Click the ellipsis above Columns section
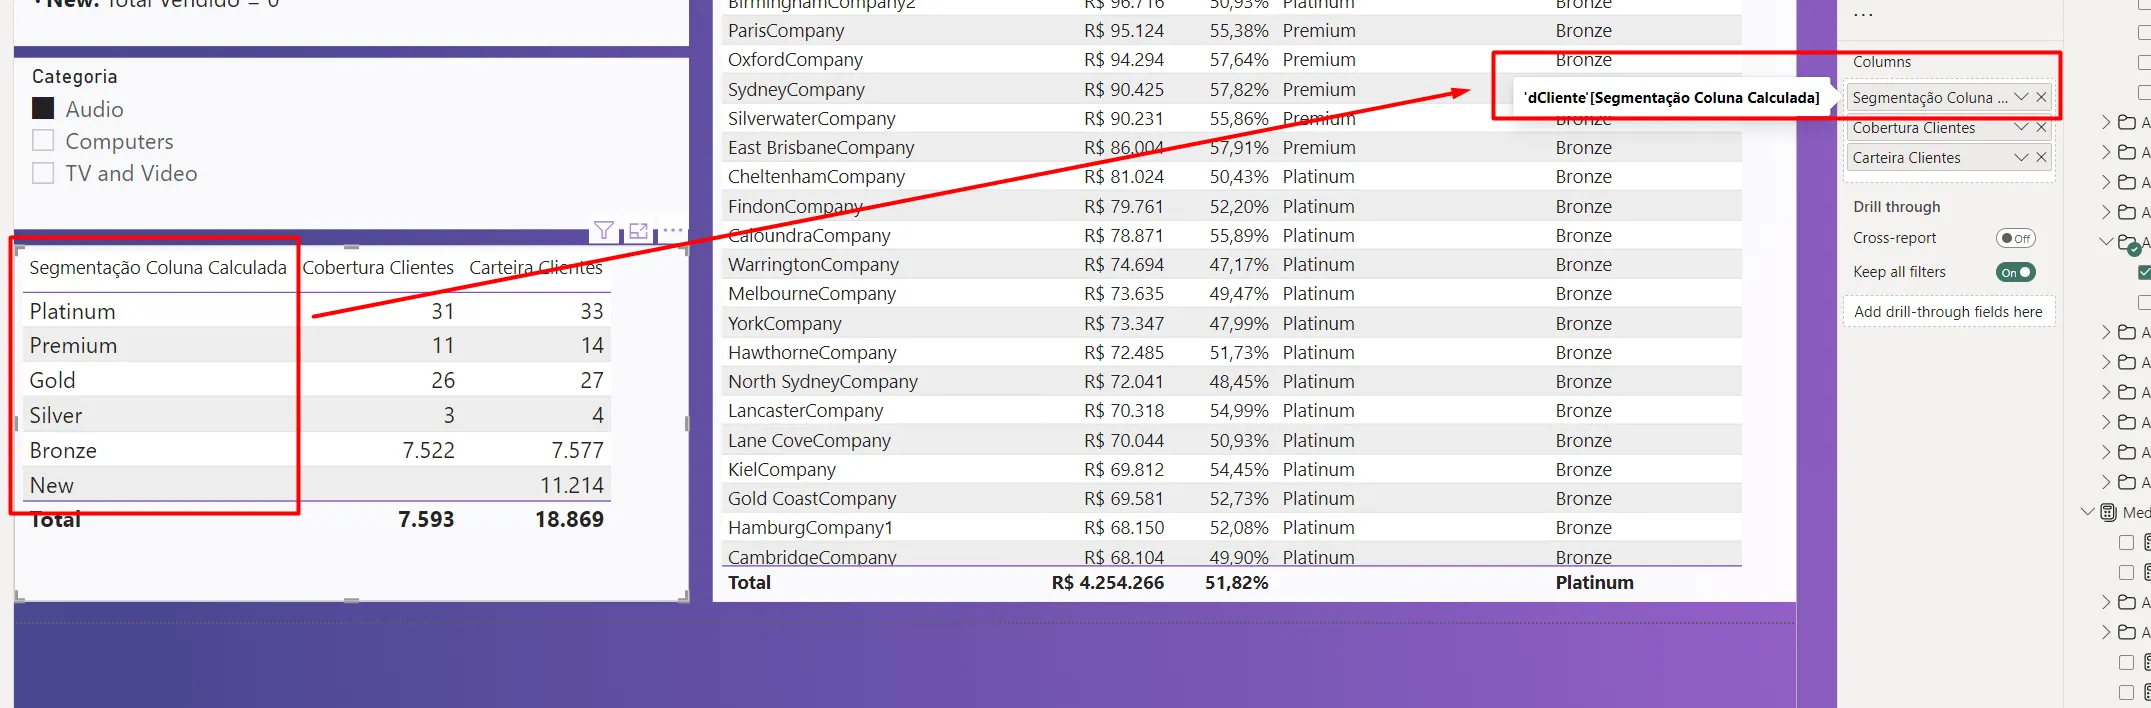This screenshot has height=708, width=2151. 1863,16
